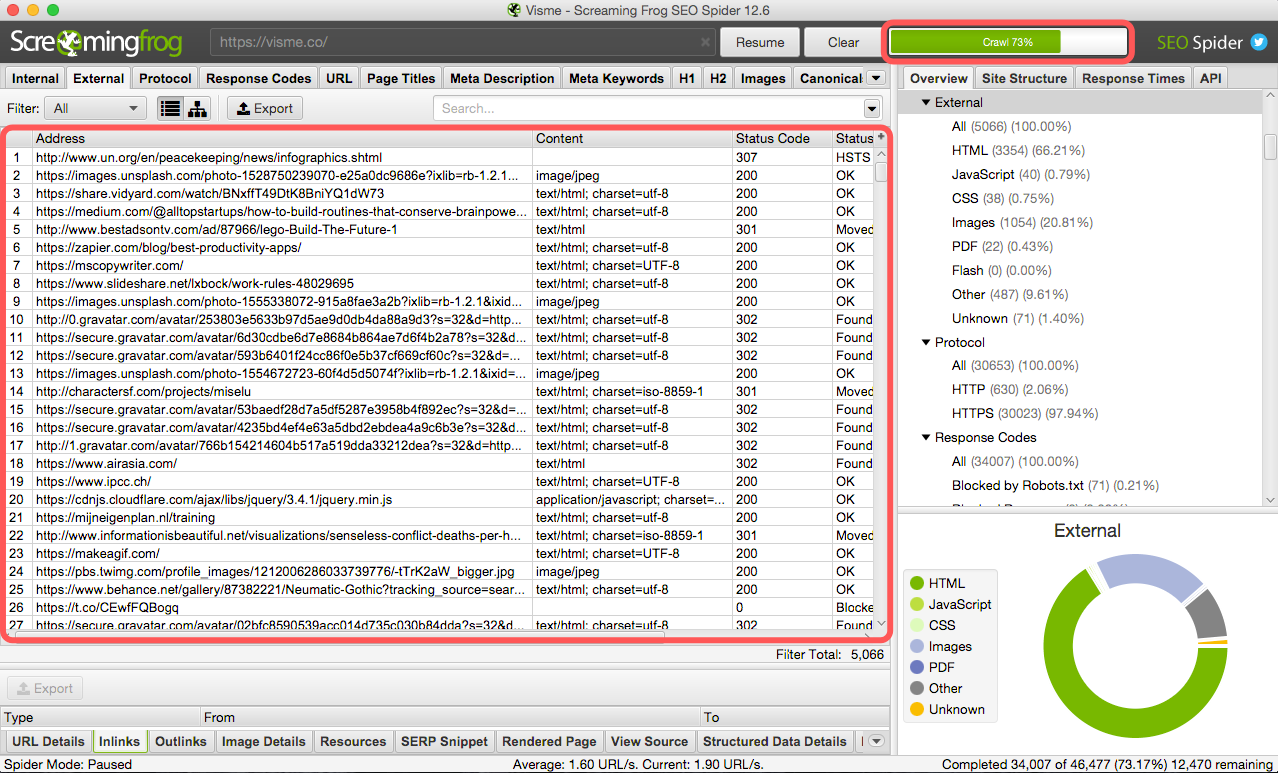Click the Resume crawl button
This screenshot has height=773, width=1278.
(760, 42)
